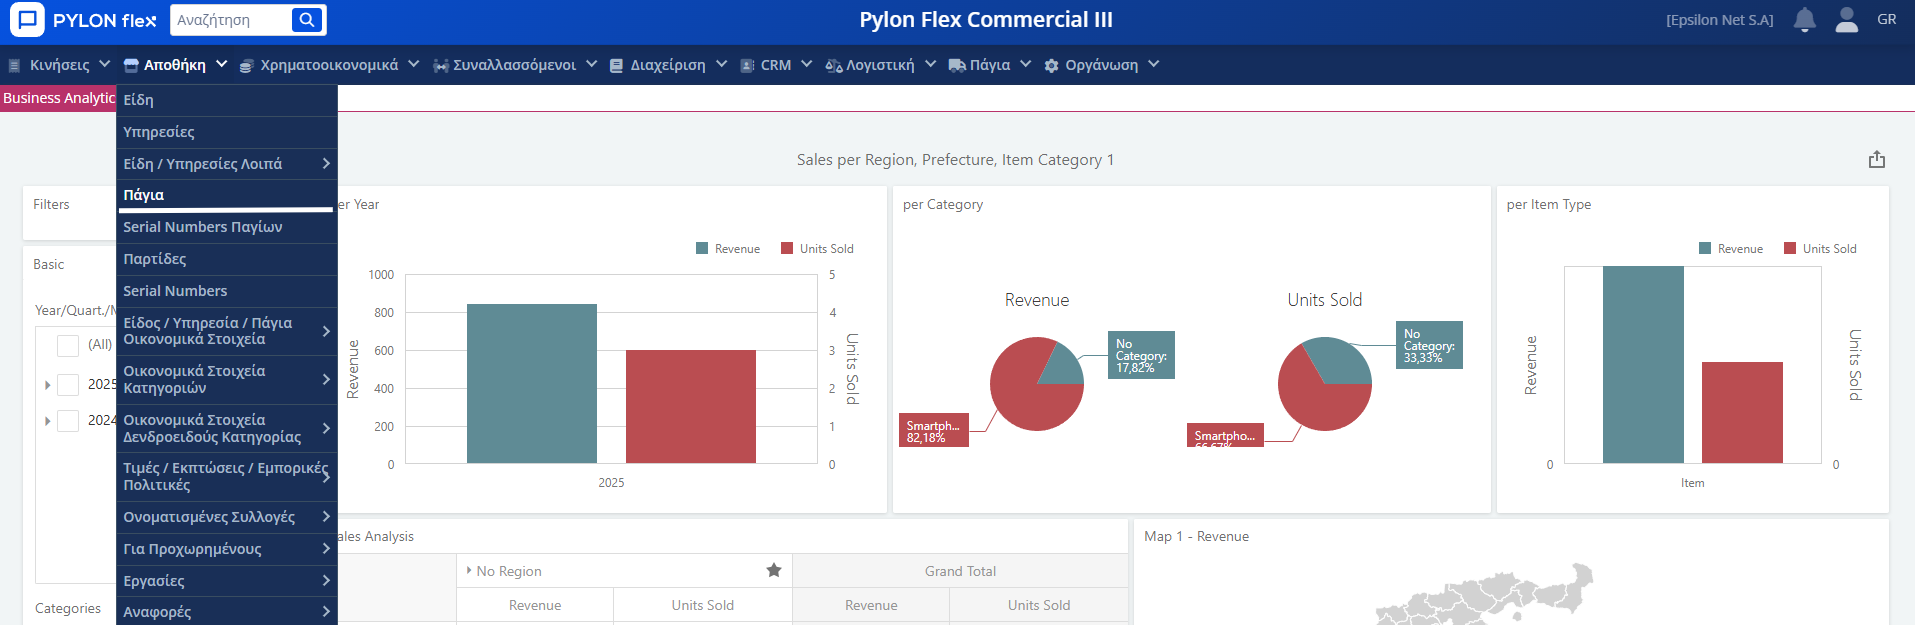Image resolution: width=1915 pixels, height=625 pixels.
Task: Open the notifications bell
Action: tap(1805, 20)
